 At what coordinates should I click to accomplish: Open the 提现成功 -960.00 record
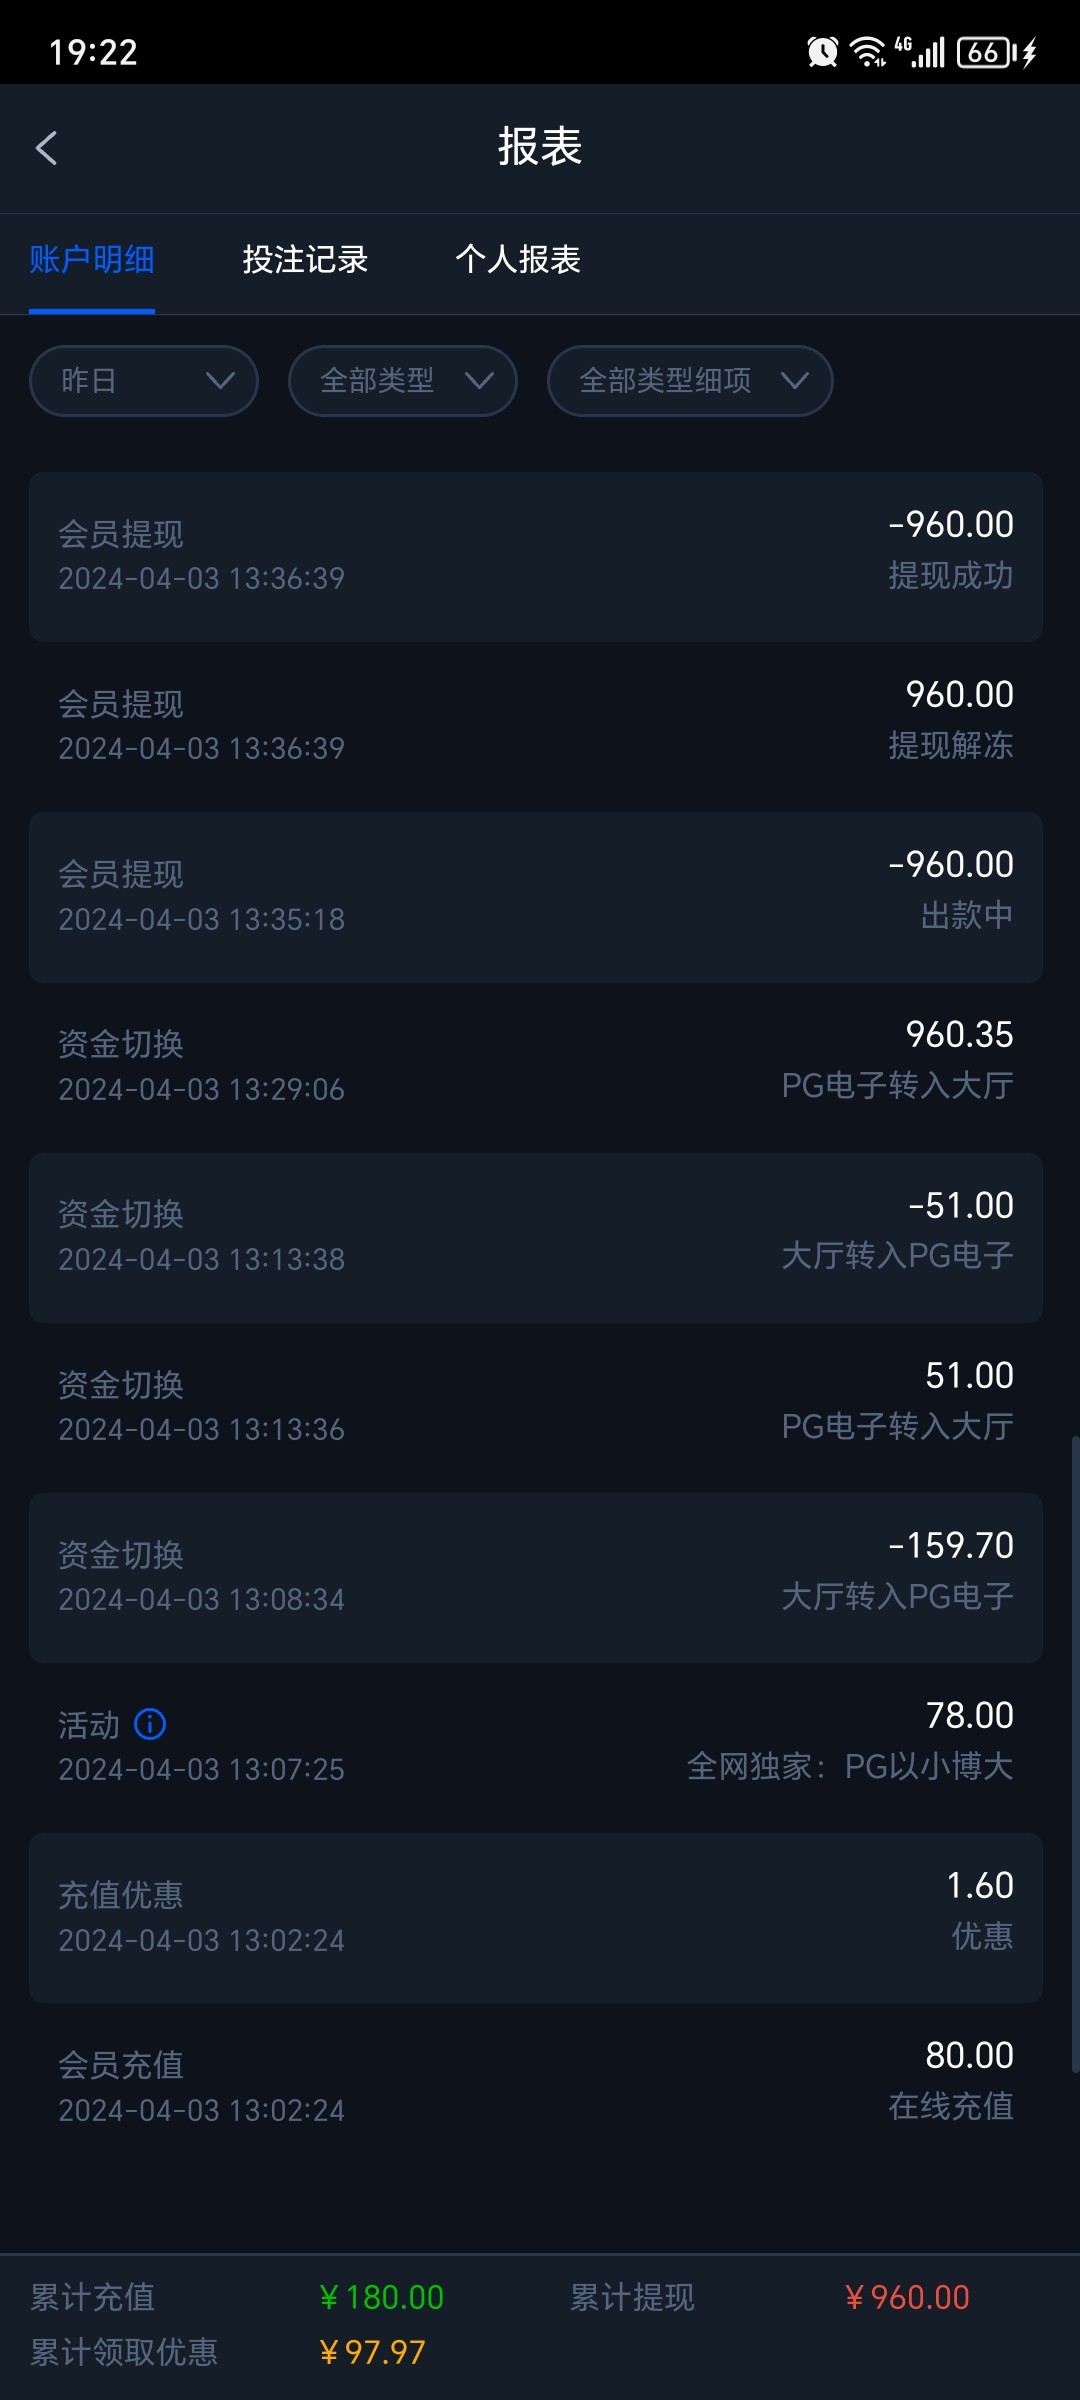tap(536, 557)
